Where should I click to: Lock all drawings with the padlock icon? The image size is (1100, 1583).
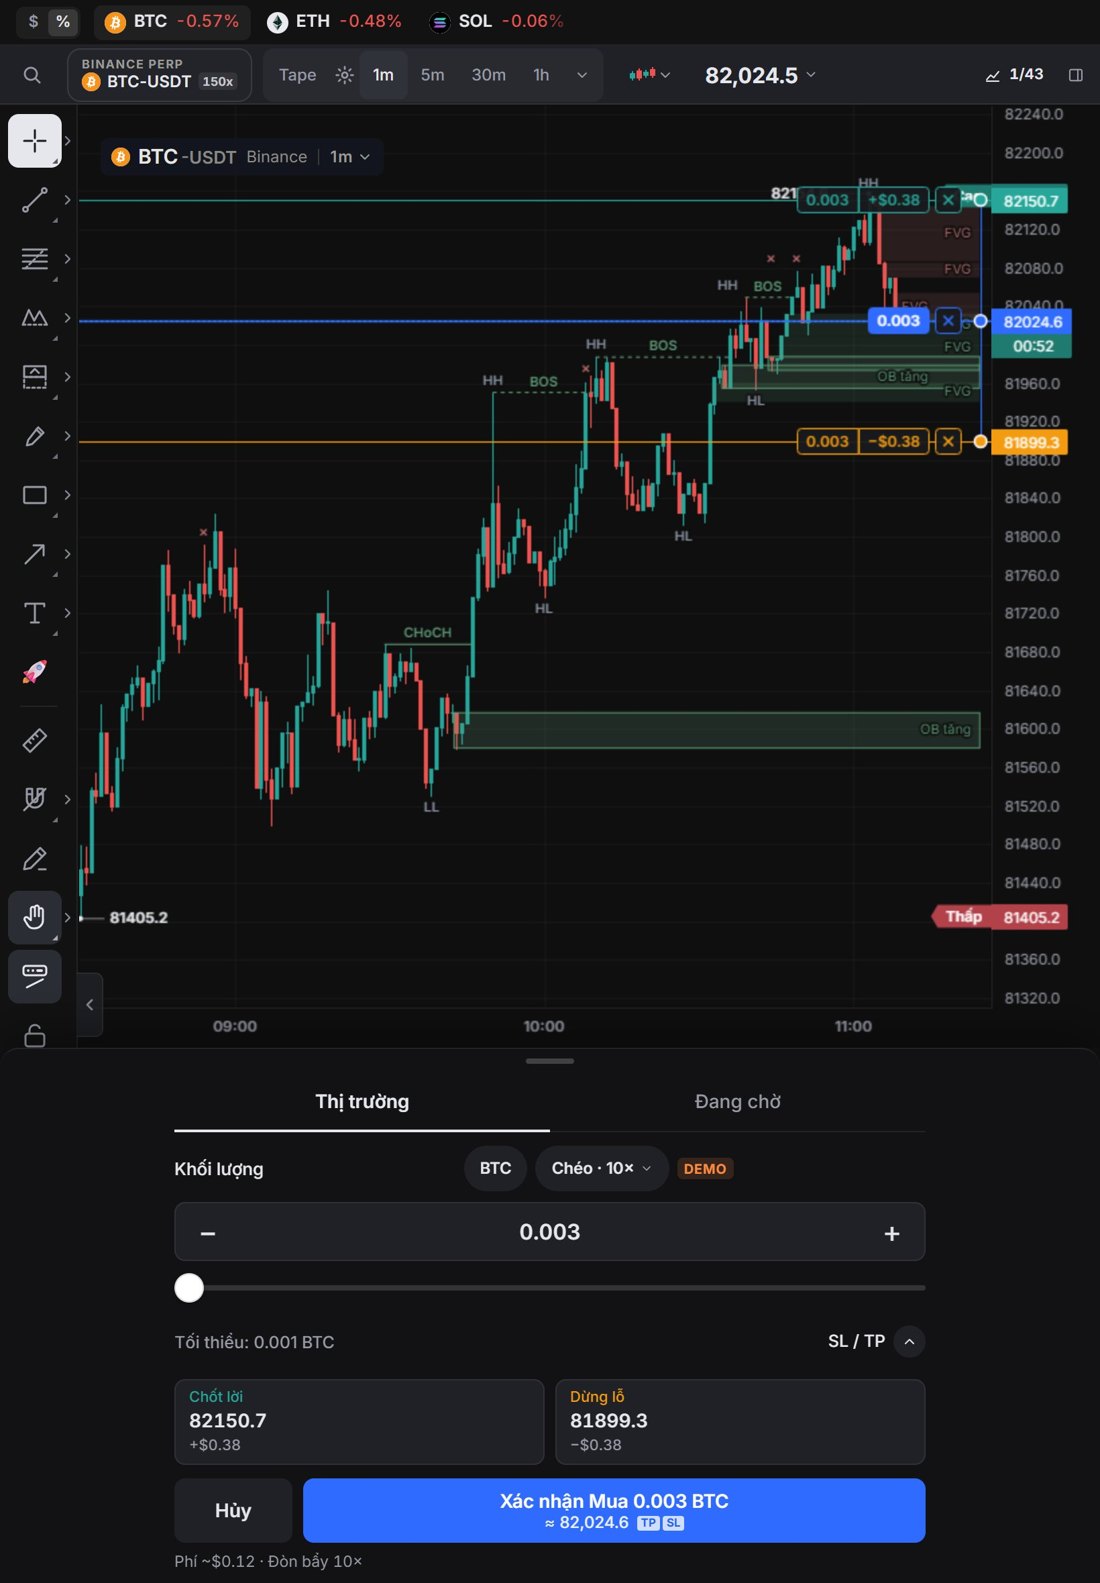tap(35, 1035)
